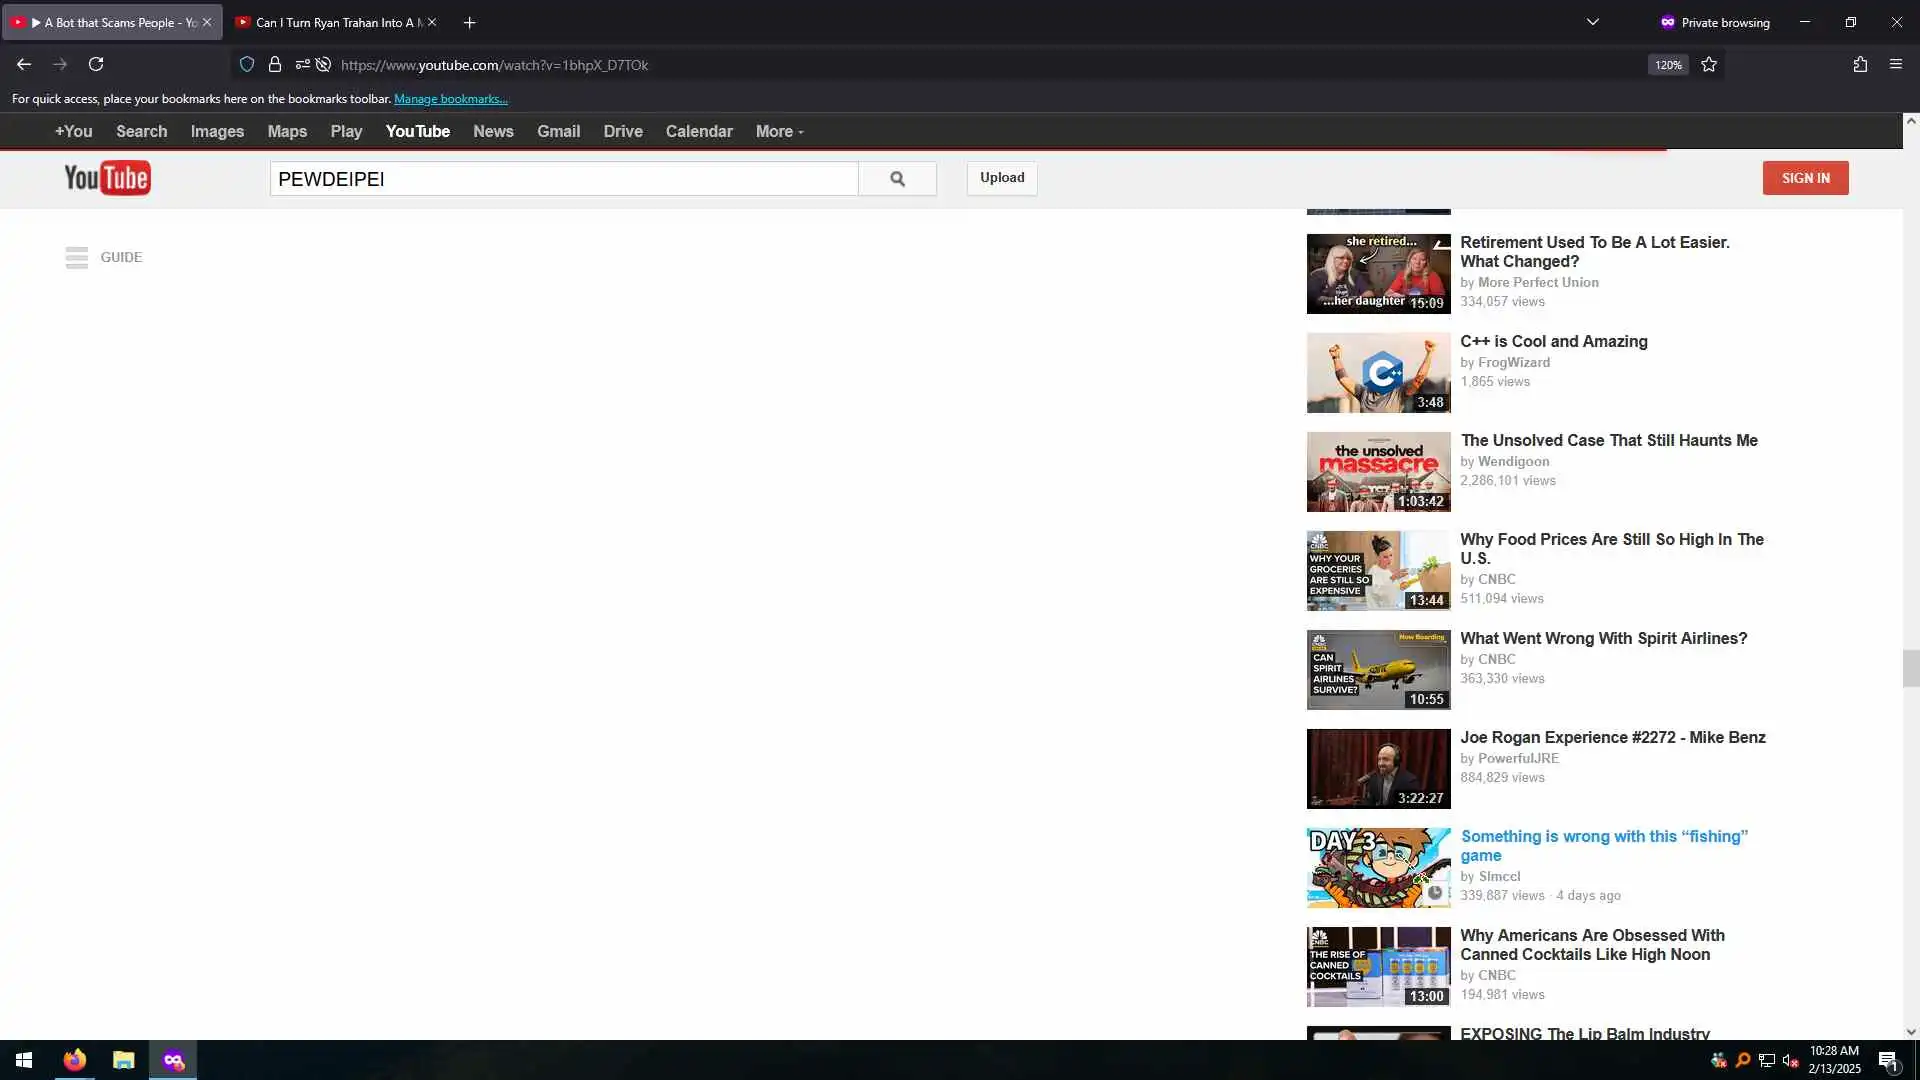Click the YouTube logo icon

click(107, 178)
